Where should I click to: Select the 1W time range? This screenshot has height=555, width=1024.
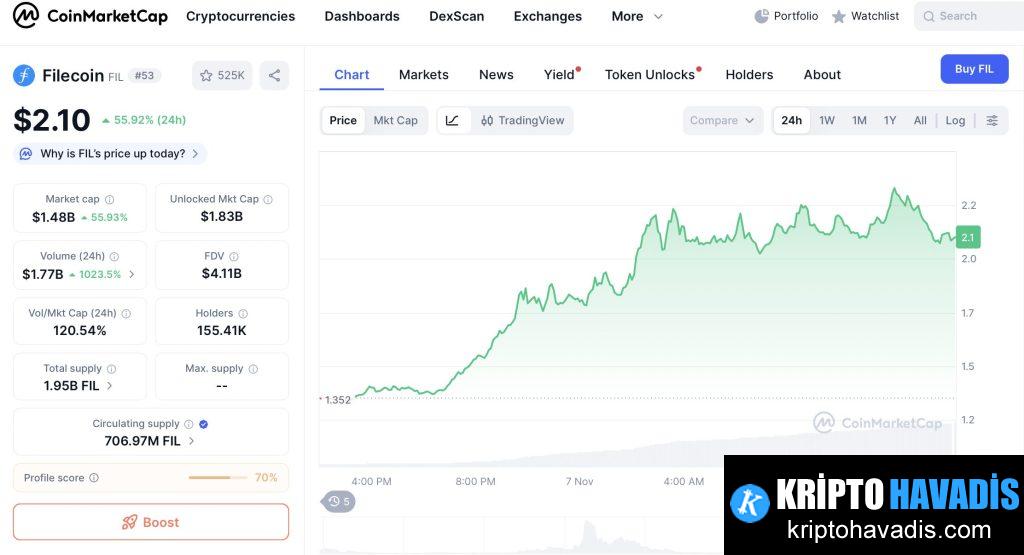(x=827, y=120)
